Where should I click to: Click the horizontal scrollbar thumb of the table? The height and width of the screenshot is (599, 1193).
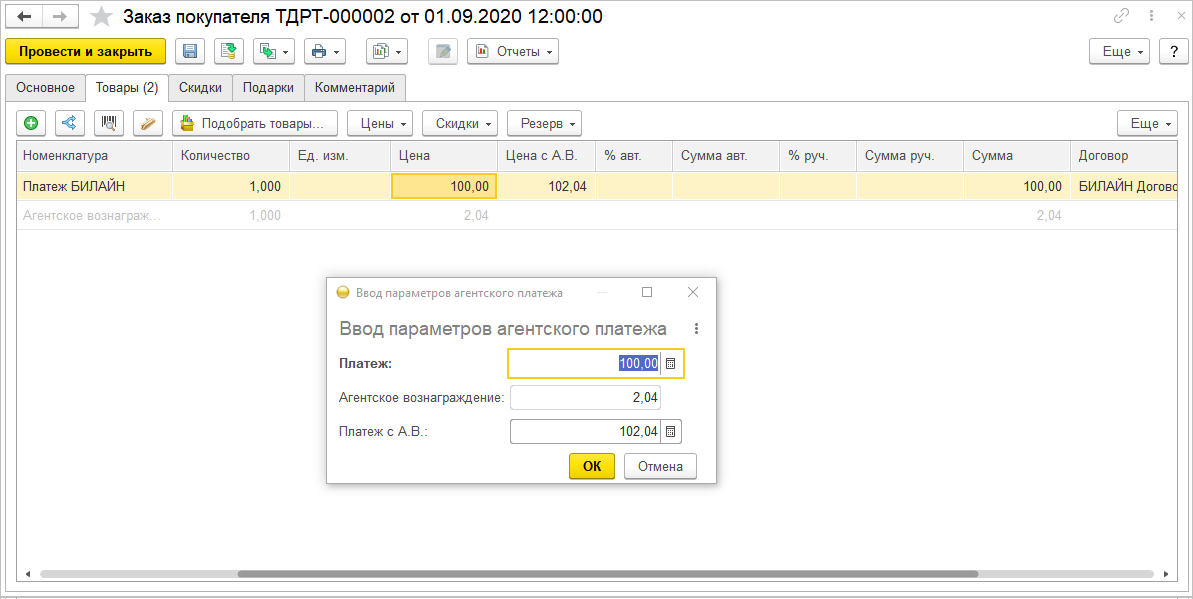click(608, 574)
